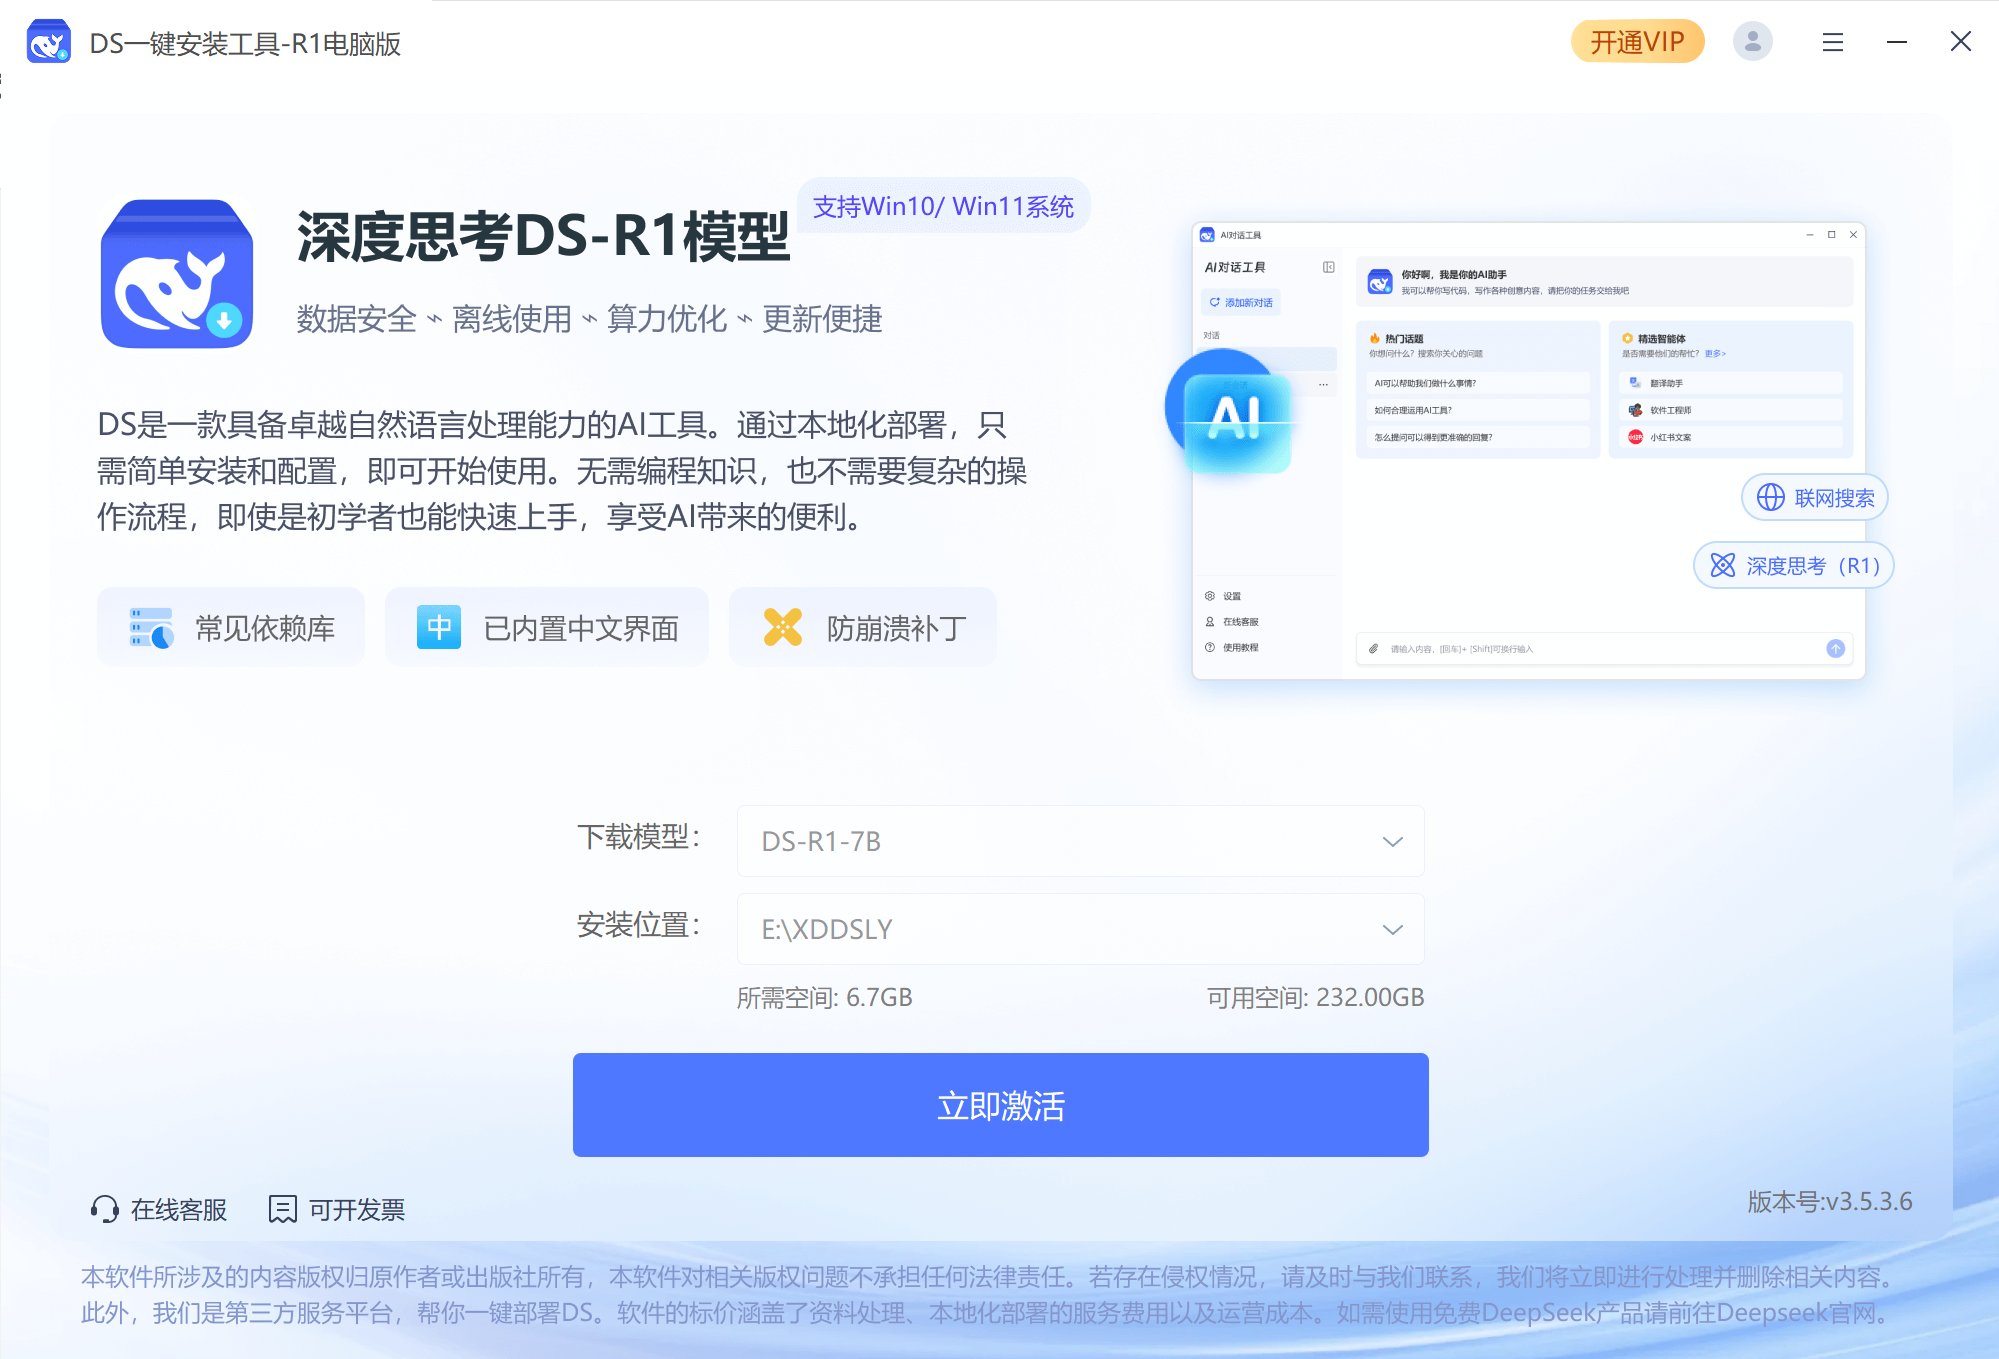Viewport: 1999px width, 1359px height.
Task: Open the download model dropdown DS-R1-7B
Action: (1080, 841)
